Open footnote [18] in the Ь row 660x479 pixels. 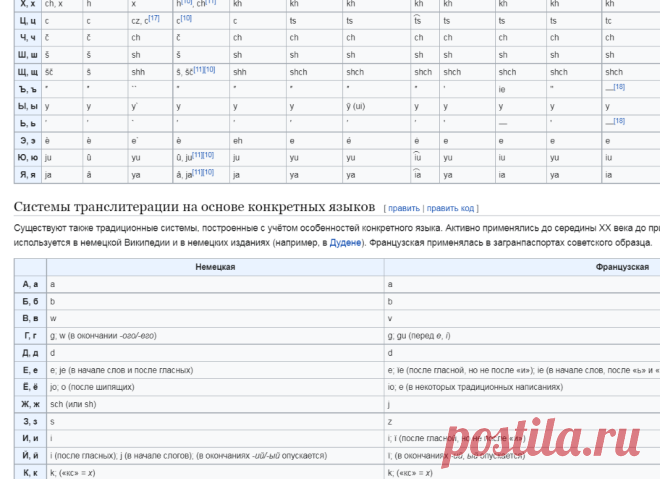[x=619, y=121]
